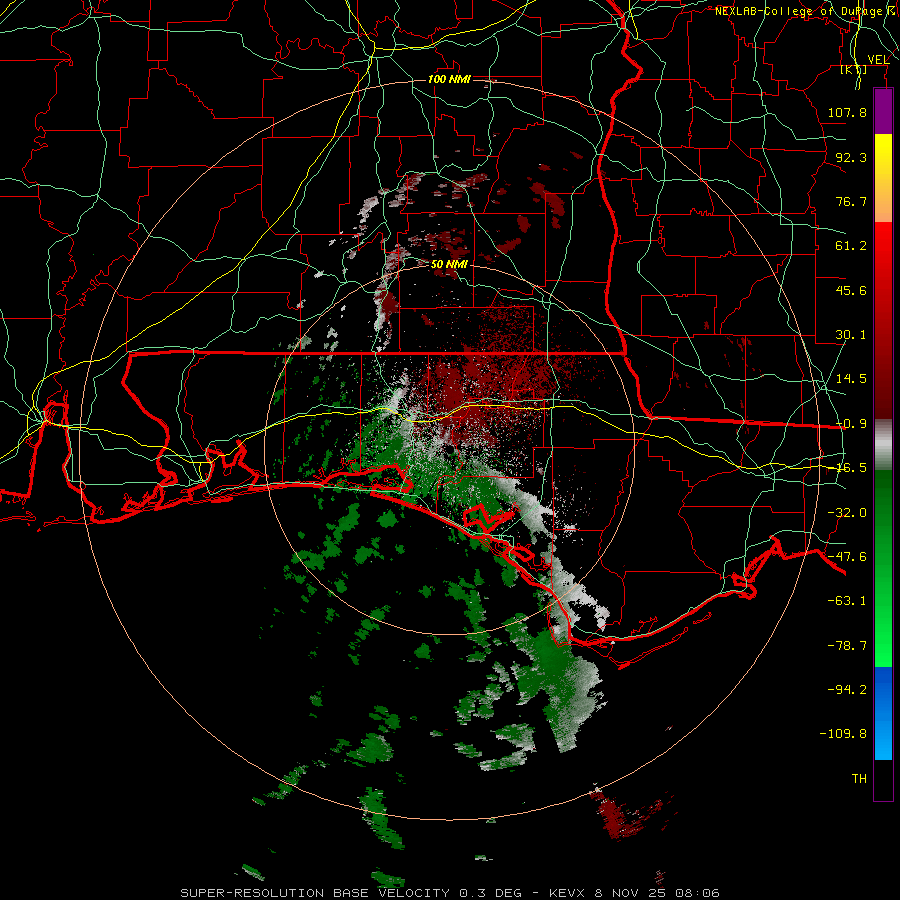
Task: Select the 92.3 velocity scale value
Action: pyautogui.click(x=851, y=157)
